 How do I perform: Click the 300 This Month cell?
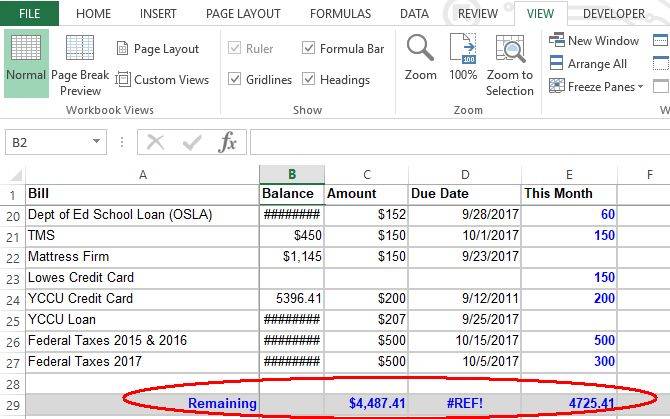point(569,361)
